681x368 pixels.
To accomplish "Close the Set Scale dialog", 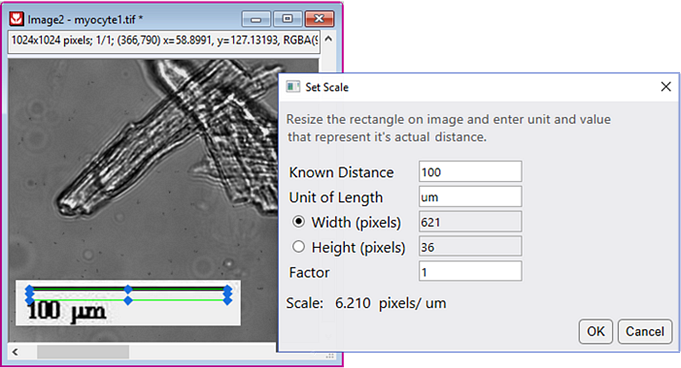I will pos(666,86).
